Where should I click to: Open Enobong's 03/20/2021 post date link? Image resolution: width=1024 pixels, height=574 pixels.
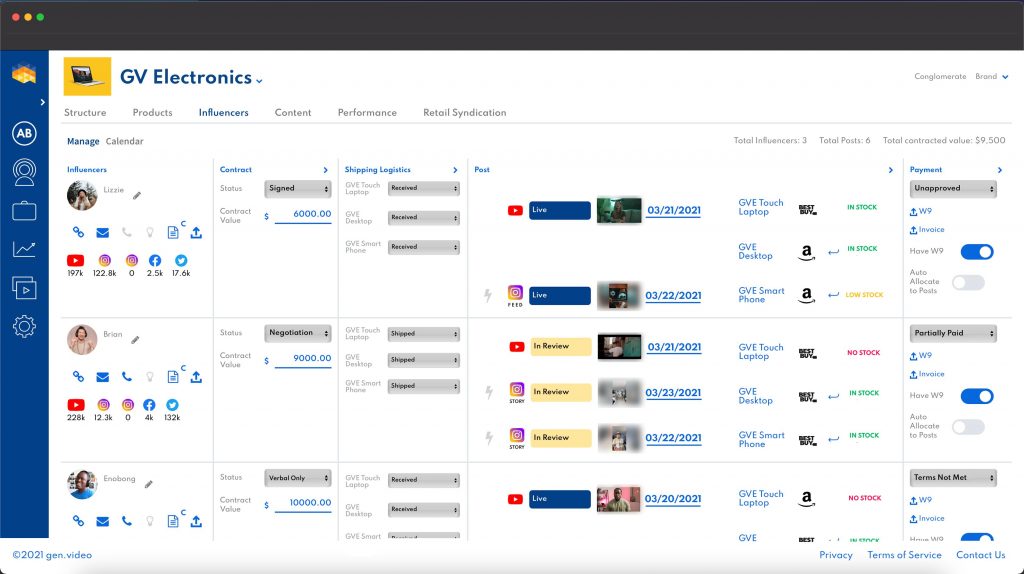(x=673, y=498)
